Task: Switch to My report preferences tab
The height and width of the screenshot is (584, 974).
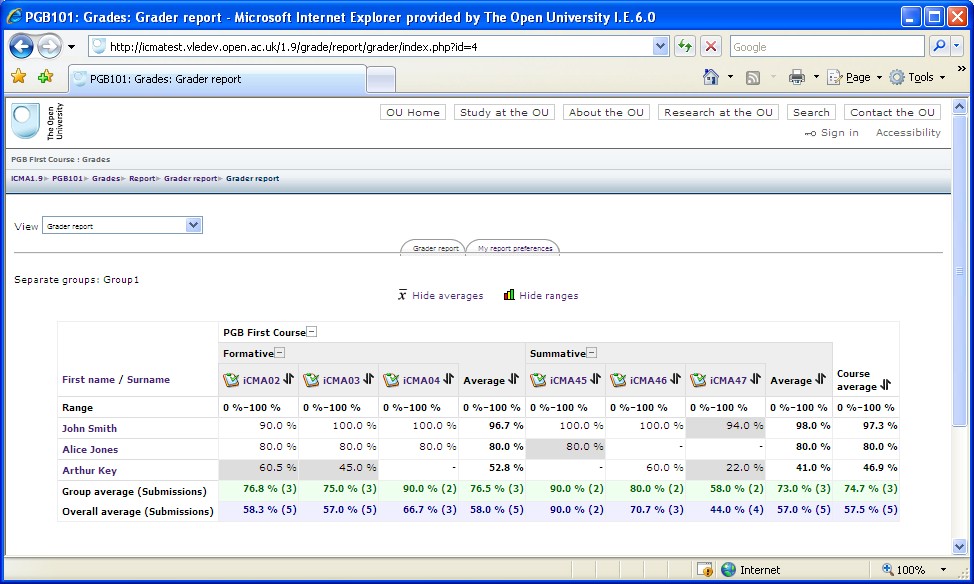Action: [x=514, y=247]
